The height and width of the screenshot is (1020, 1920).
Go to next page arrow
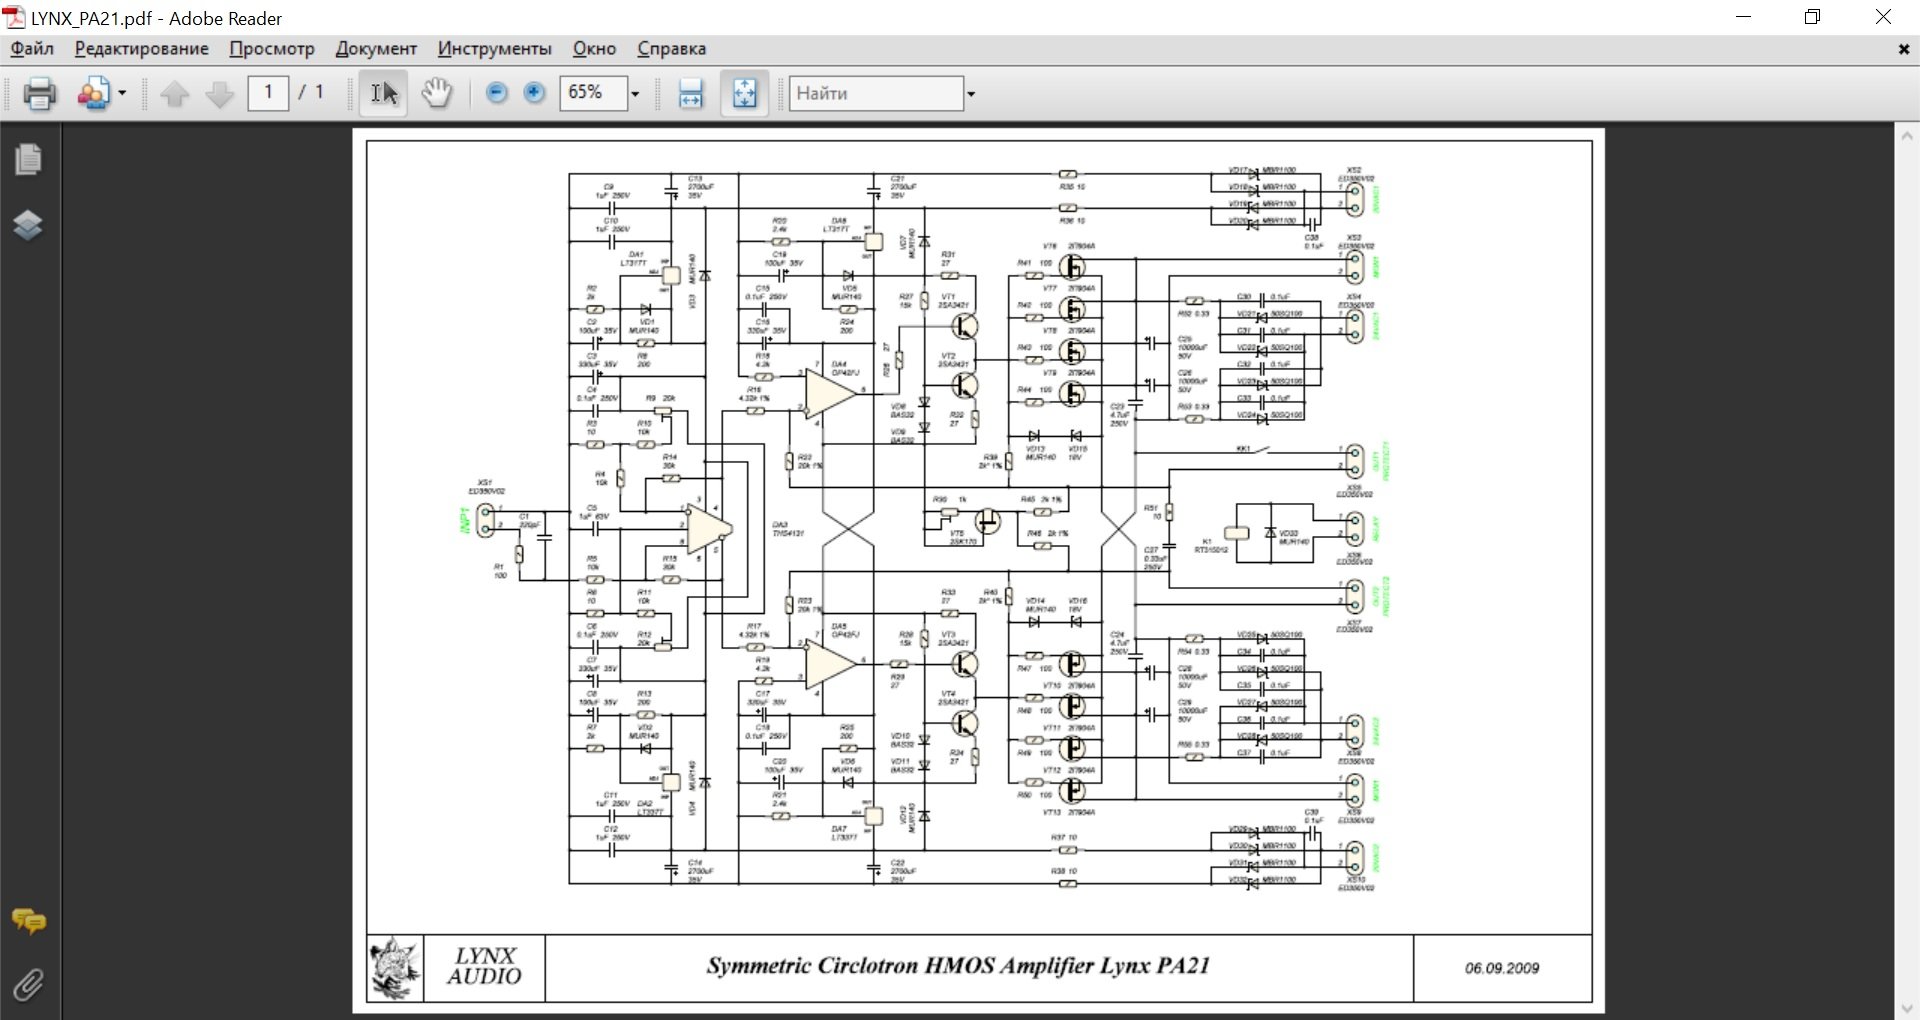pos(219,94)
